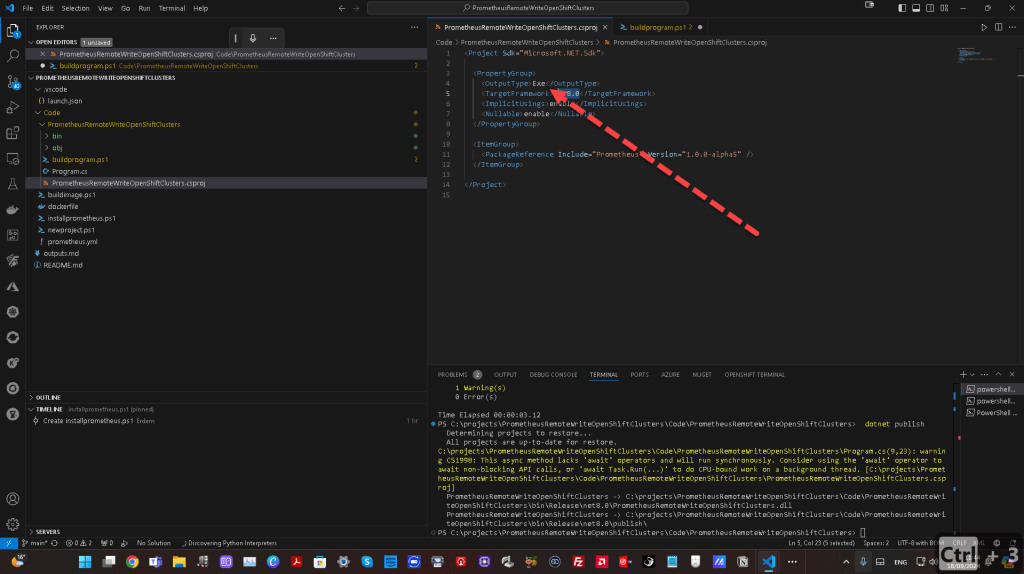Click No Solution in the status bar
Image resolution: width=1024 pixels, height=574 pixels.
(153, 543)
